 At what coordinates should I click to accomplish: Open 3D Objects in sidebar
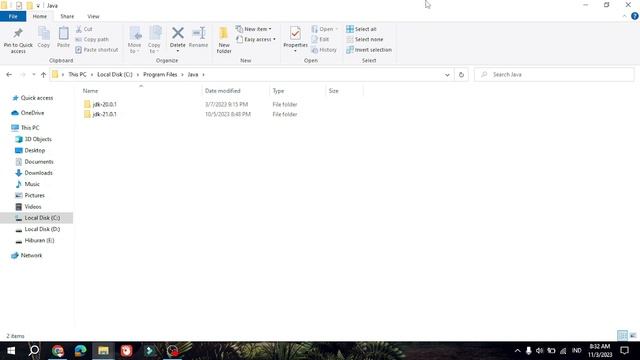[x=34, y=139]
